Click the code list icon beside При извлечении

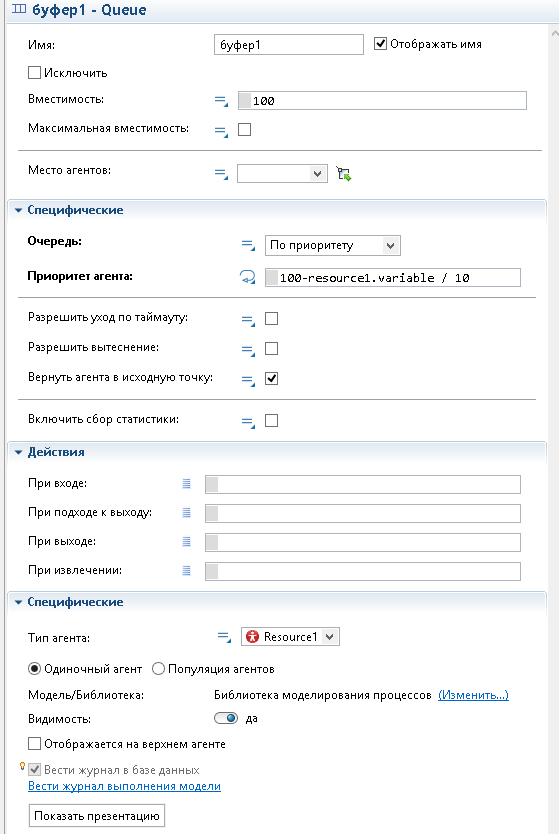(187, 571)
